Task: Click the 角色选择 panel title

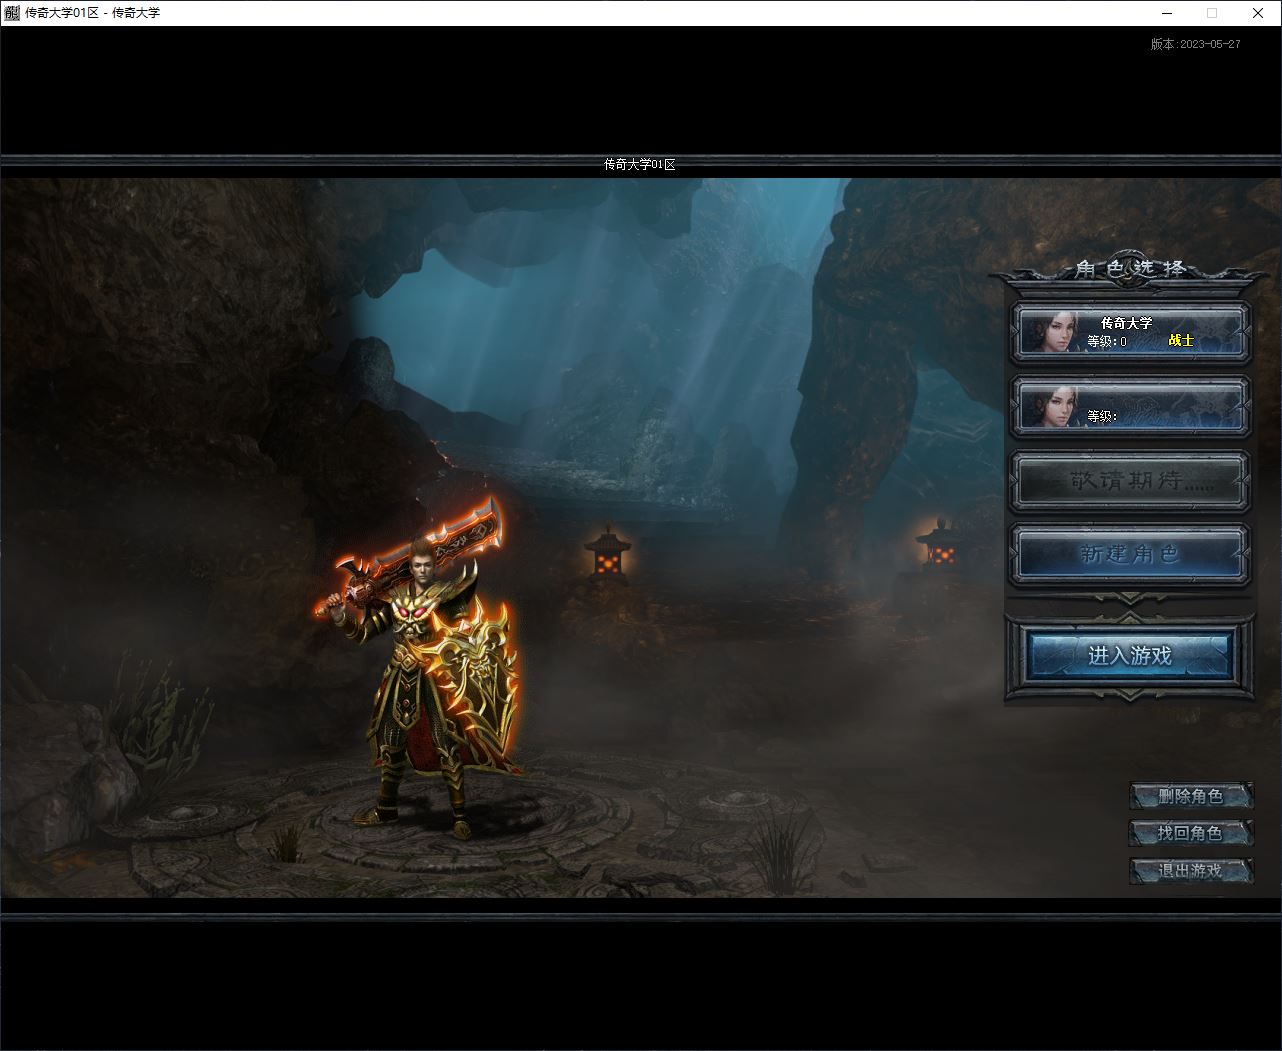Action: click(1131, 268)
